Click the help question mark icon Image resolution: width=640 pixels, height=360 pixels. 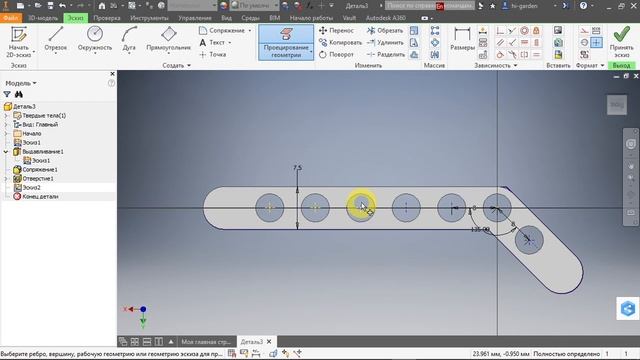pyautogui.click(x=583, y=6)
